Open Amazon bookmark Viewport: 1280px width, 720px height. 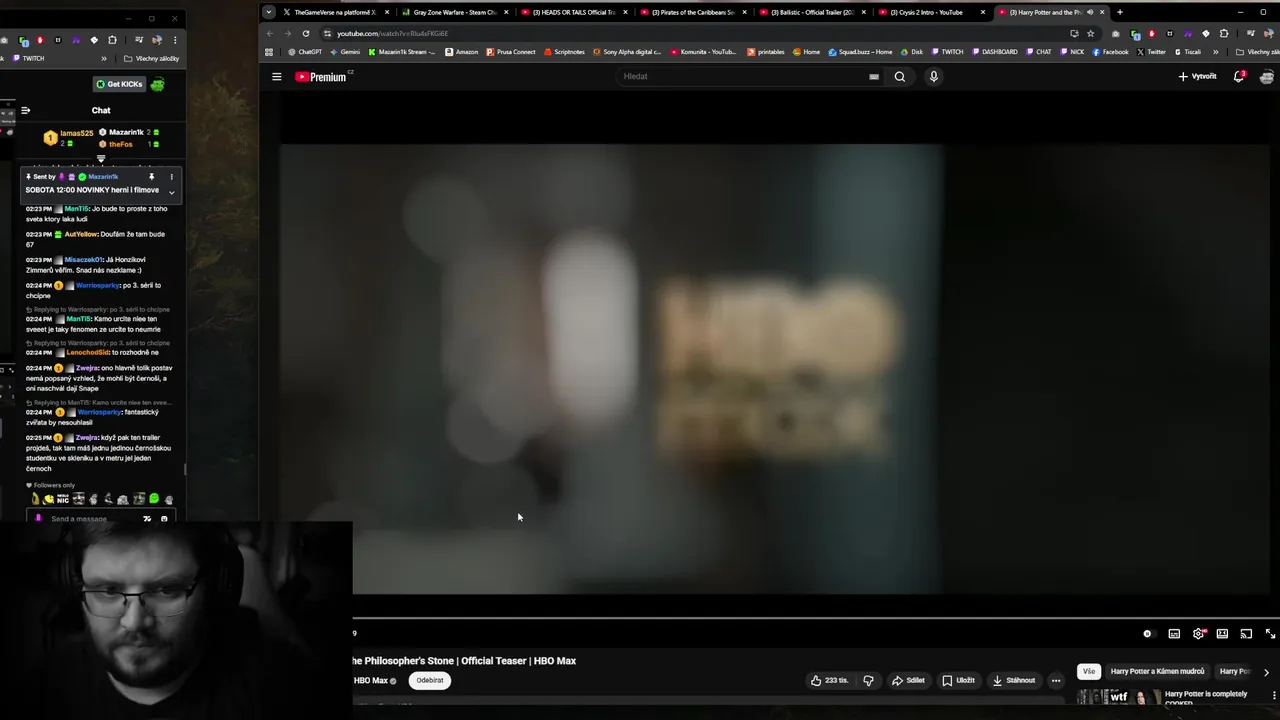point(461,52)
